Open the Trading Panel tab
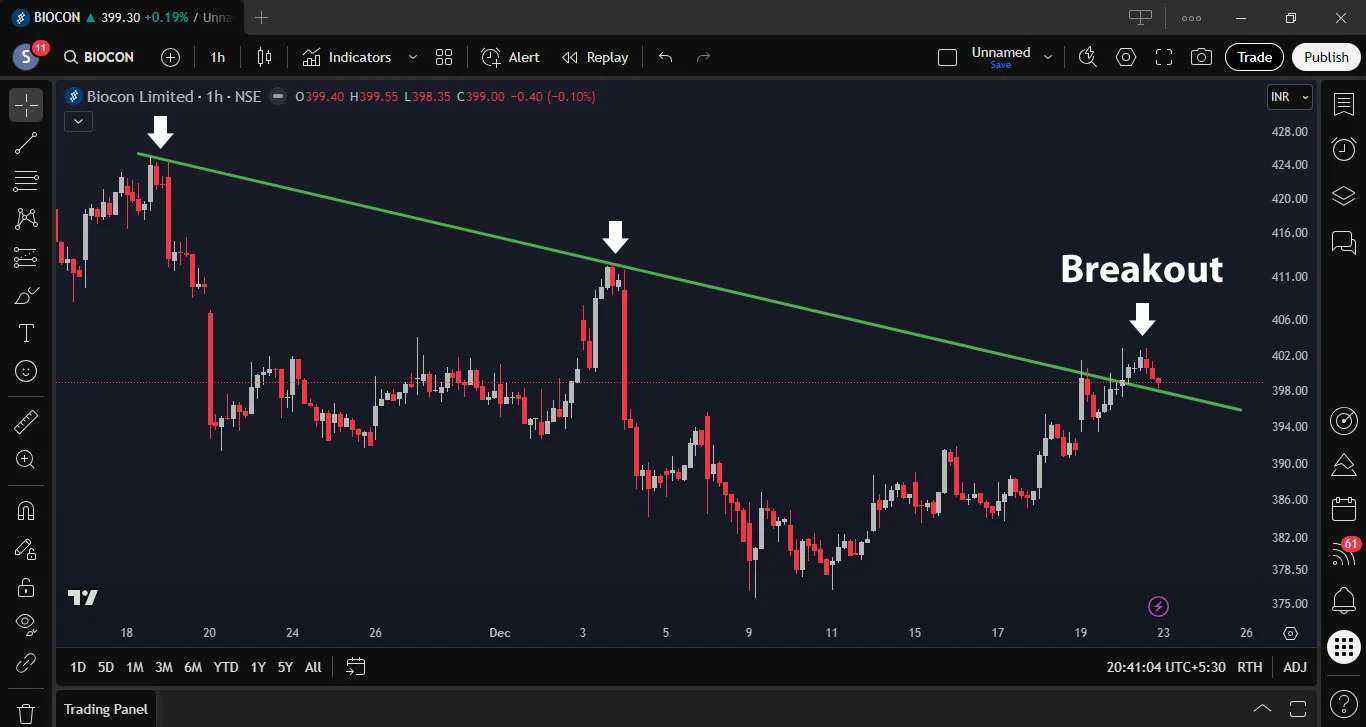The image size is (1366, 727). pyautogui.click(x=106, y=709)
